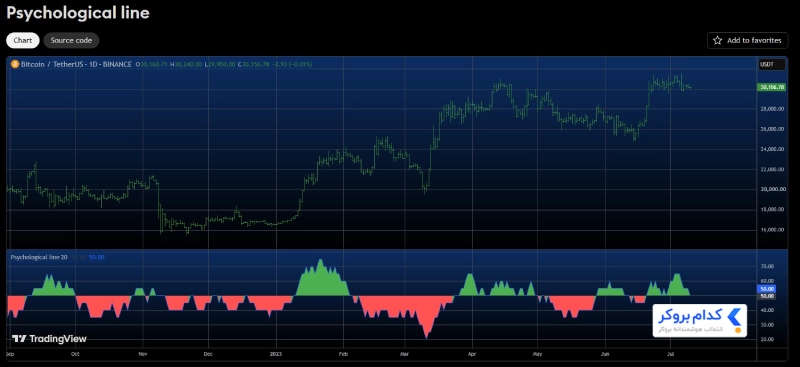Click the Apr date on the time axis
The width and height of the screenshot is (800, 367).
[472, 353]
